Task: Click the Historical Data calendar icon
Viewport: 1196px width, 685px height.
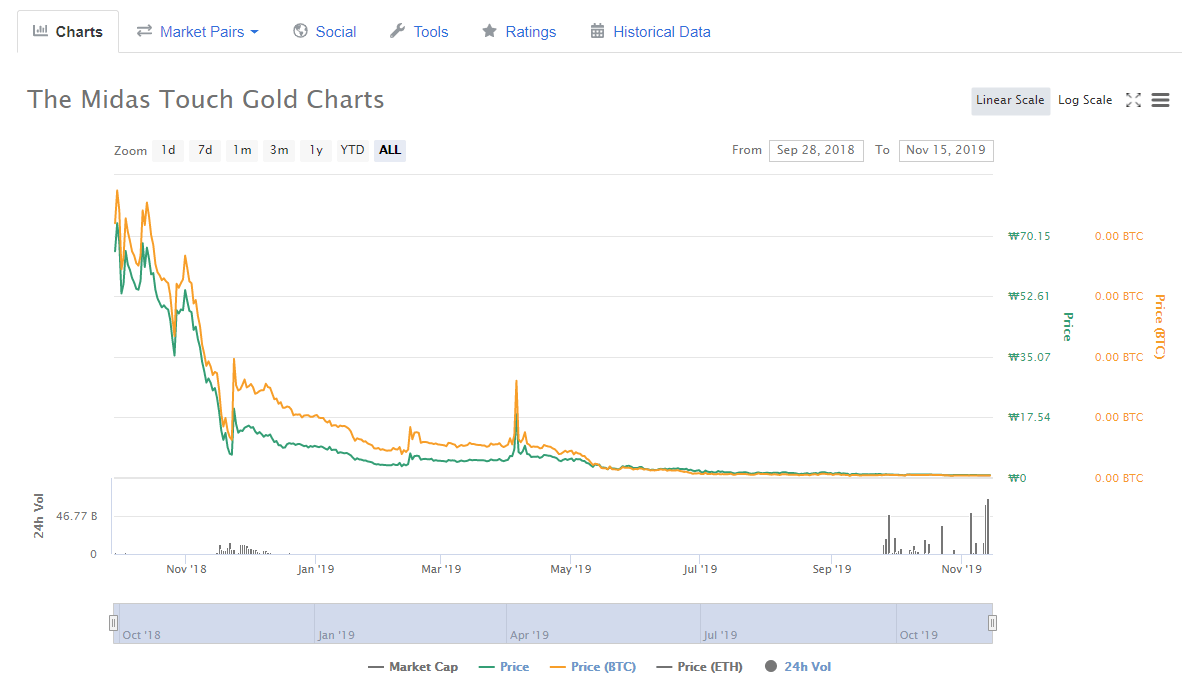Action: click(597, 31)
